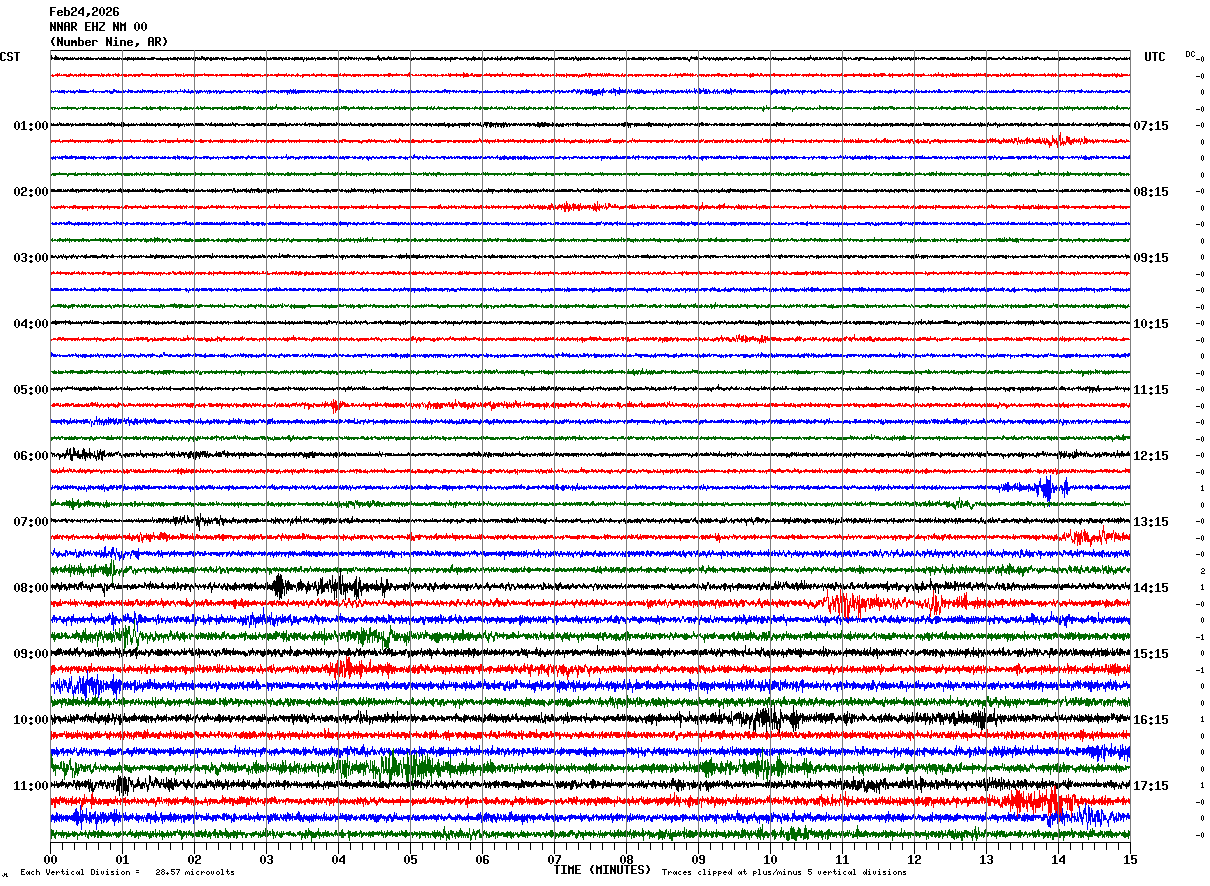1210x886 pixels.
Task: Click the 17:15 UTC time label
Action: tap(1151, 786)
